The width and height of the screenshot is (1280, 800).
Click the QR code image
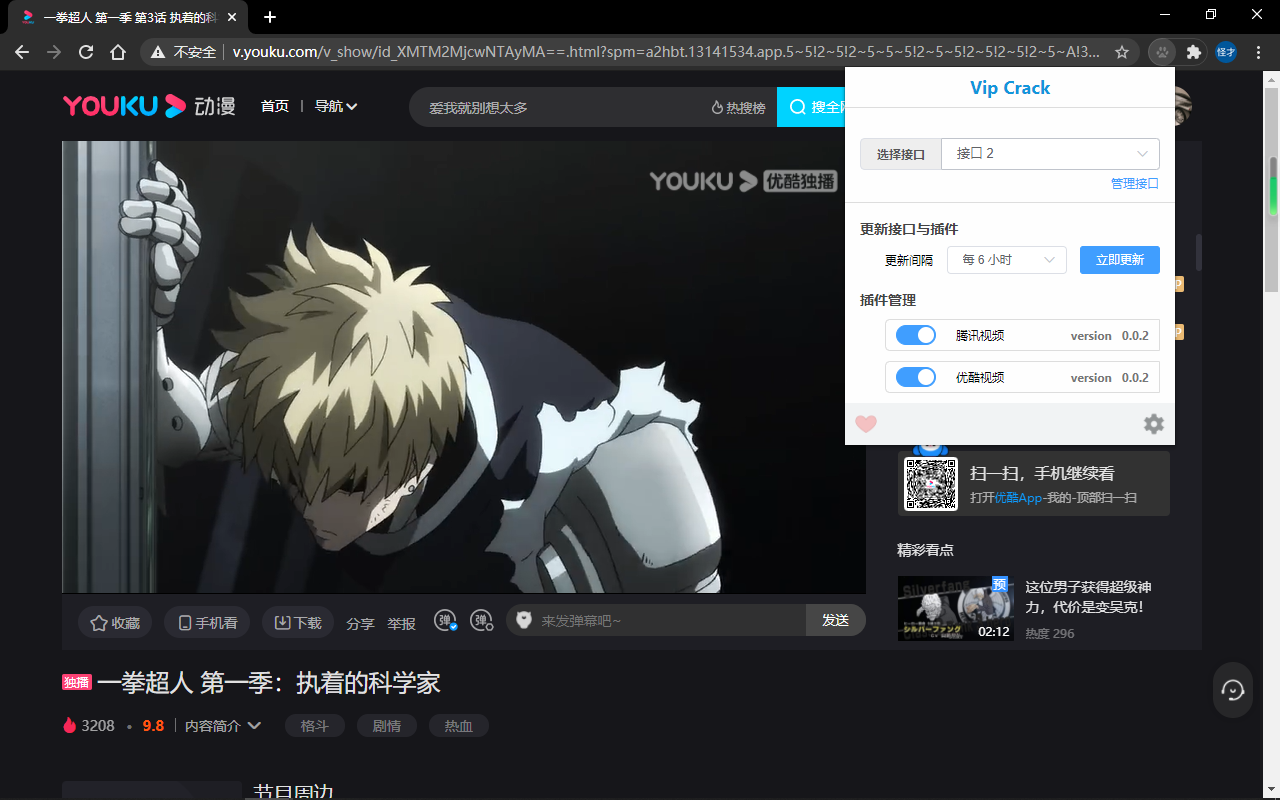click(931, 484)
